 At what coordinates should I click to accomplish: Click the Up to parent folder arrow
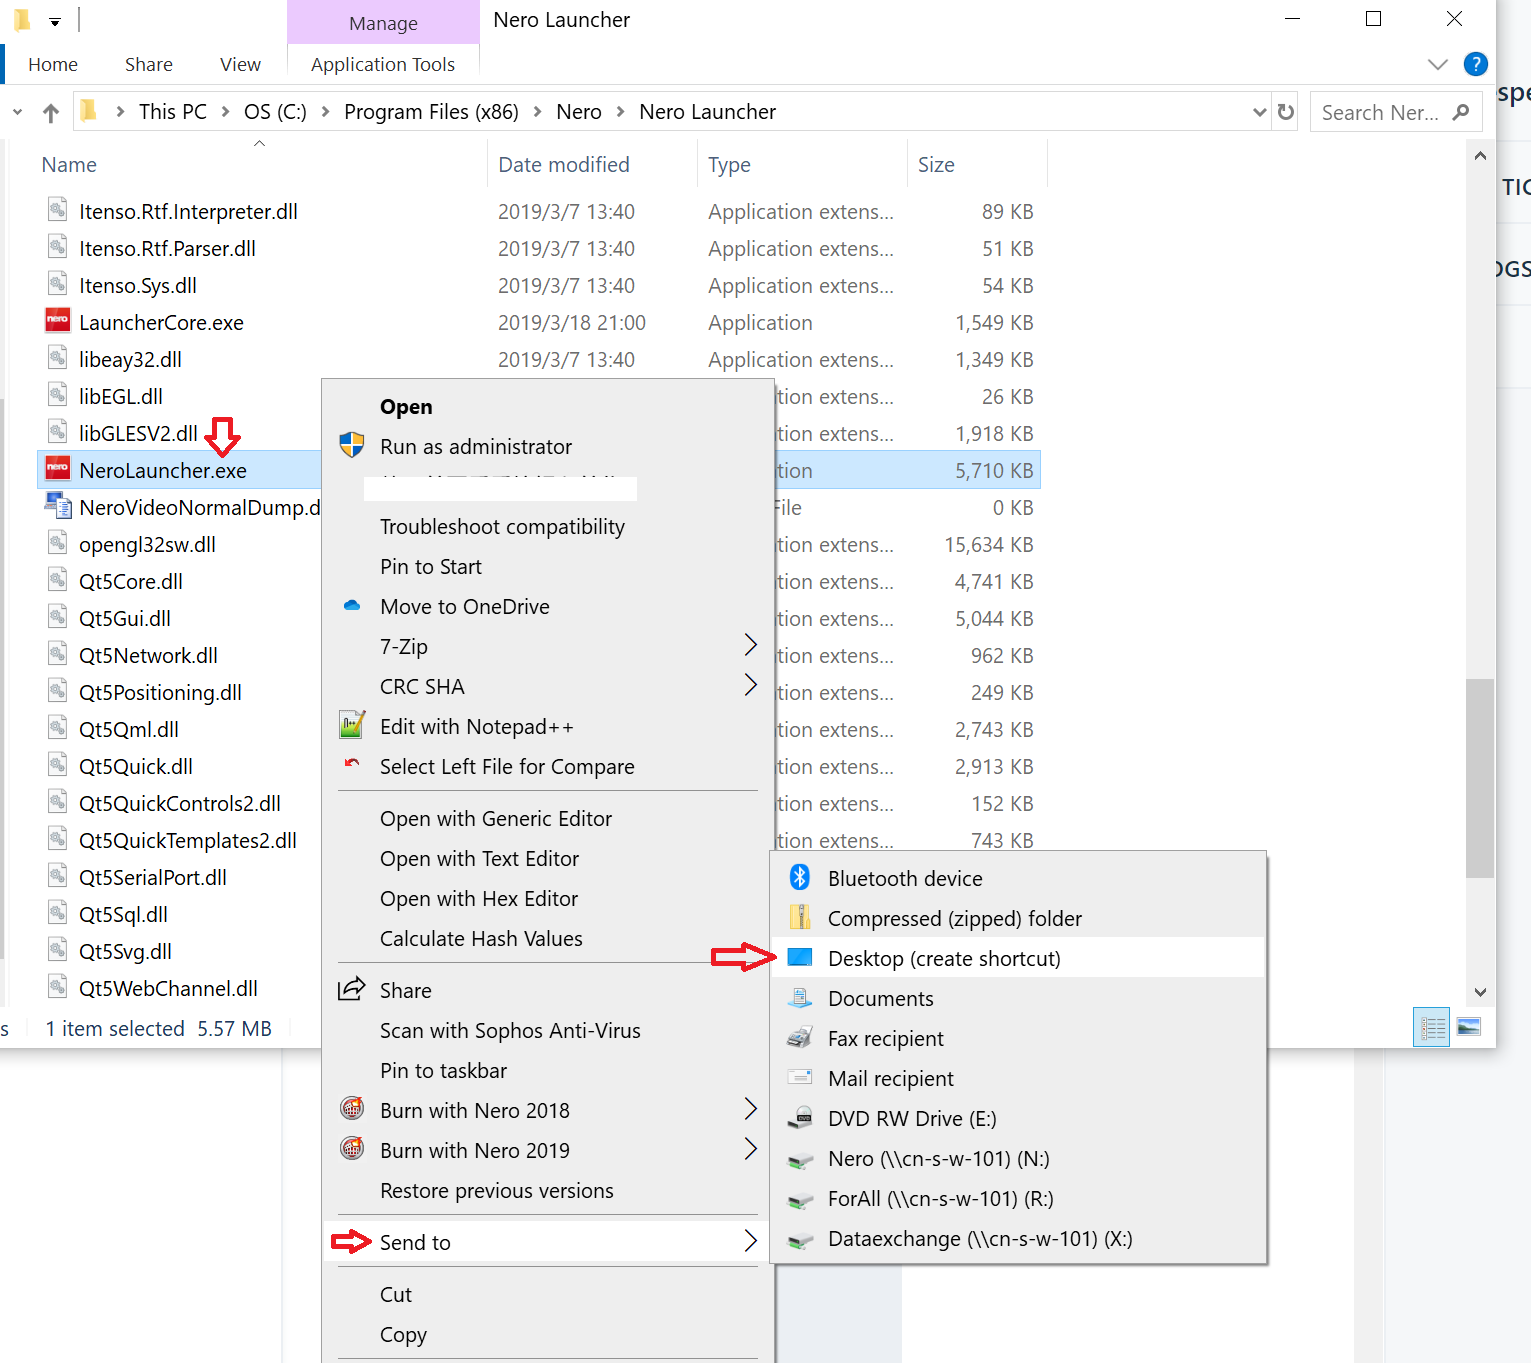tap(51, 113)
